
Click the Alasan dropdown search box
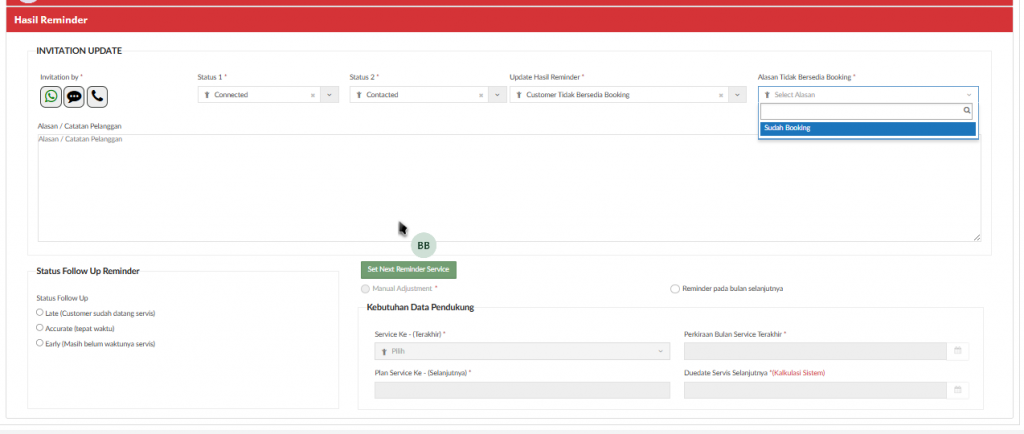tap(861, 111)
